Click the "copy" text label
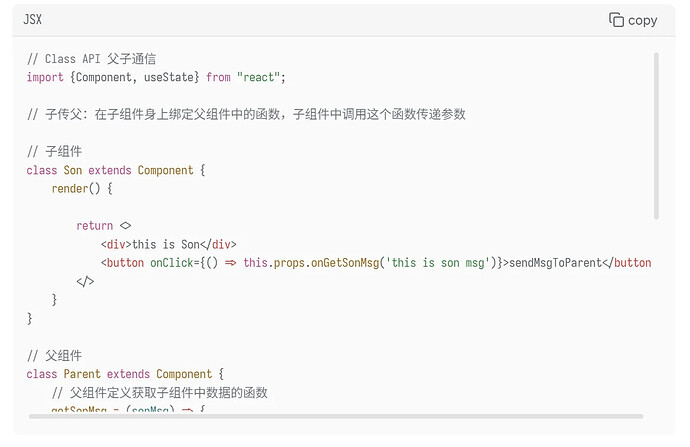This screenshot has width=690, height=447. [x=642, y=21]
